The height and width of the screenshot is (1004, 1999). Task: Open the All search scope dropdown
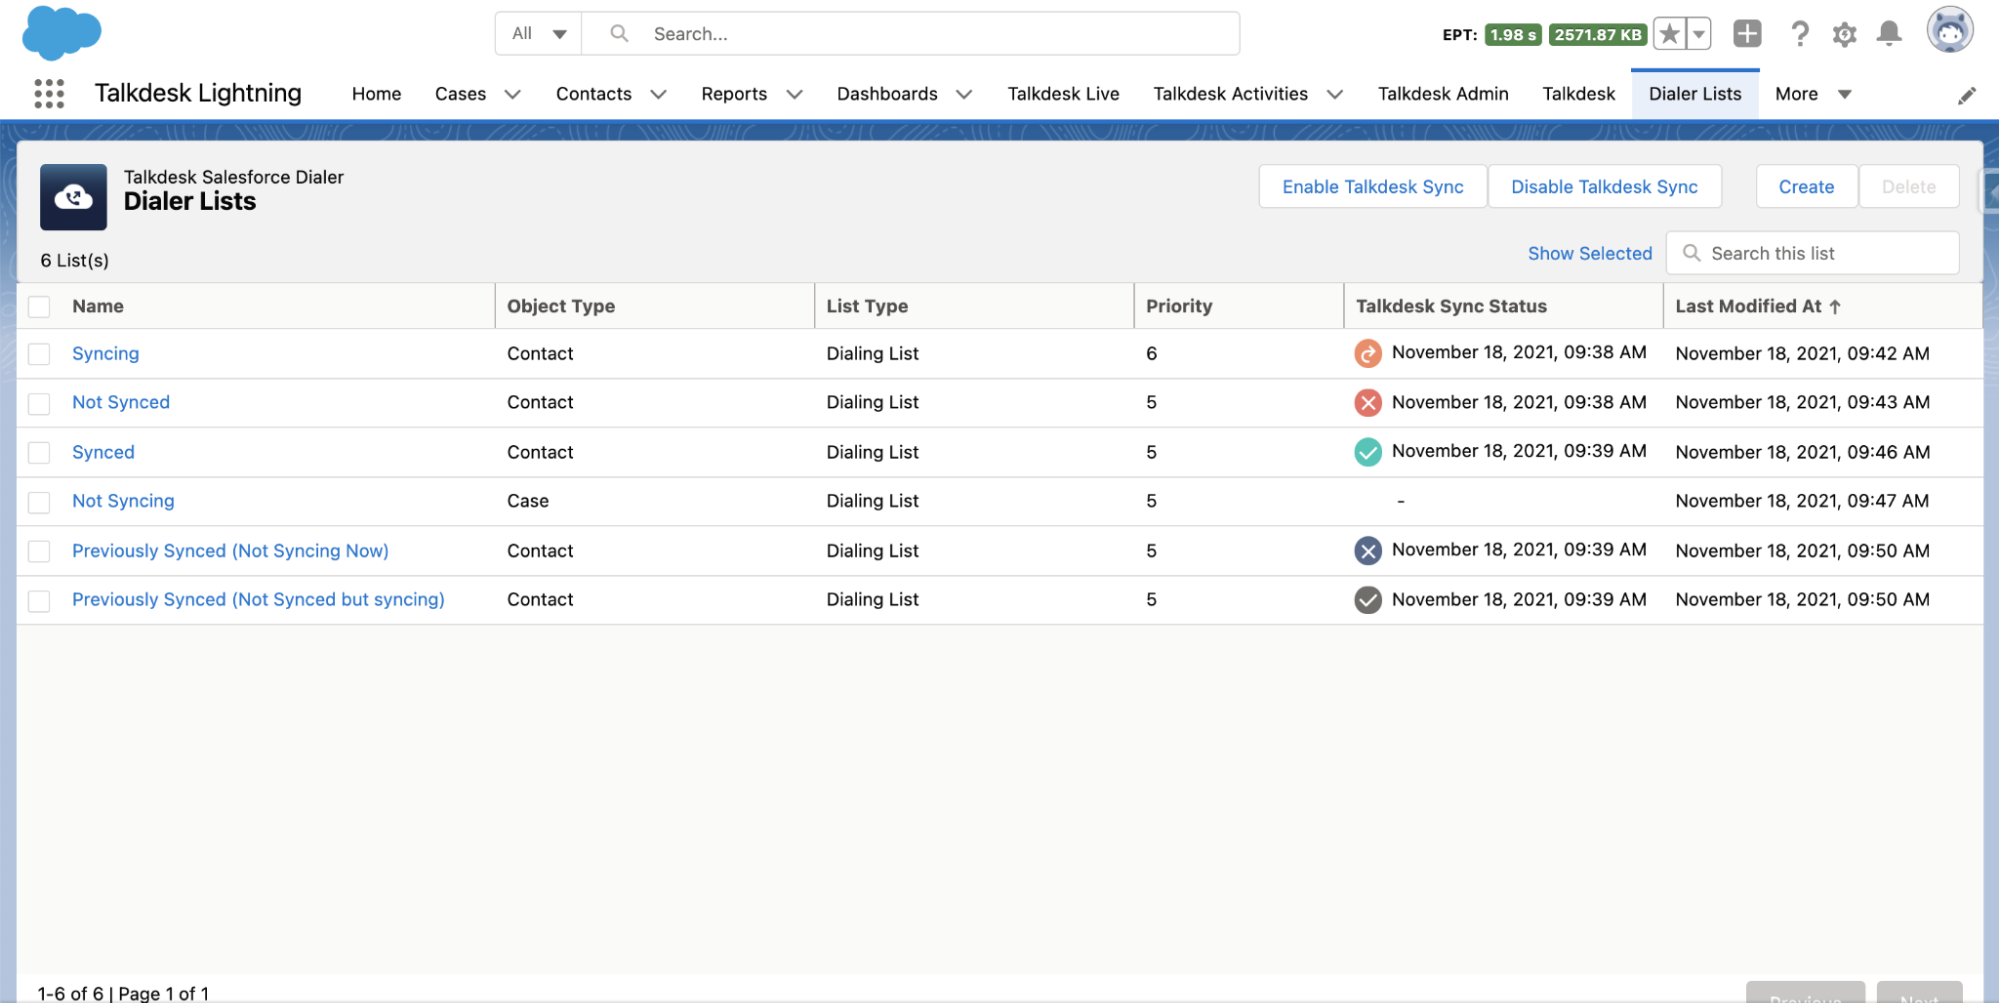click(539, 34)
